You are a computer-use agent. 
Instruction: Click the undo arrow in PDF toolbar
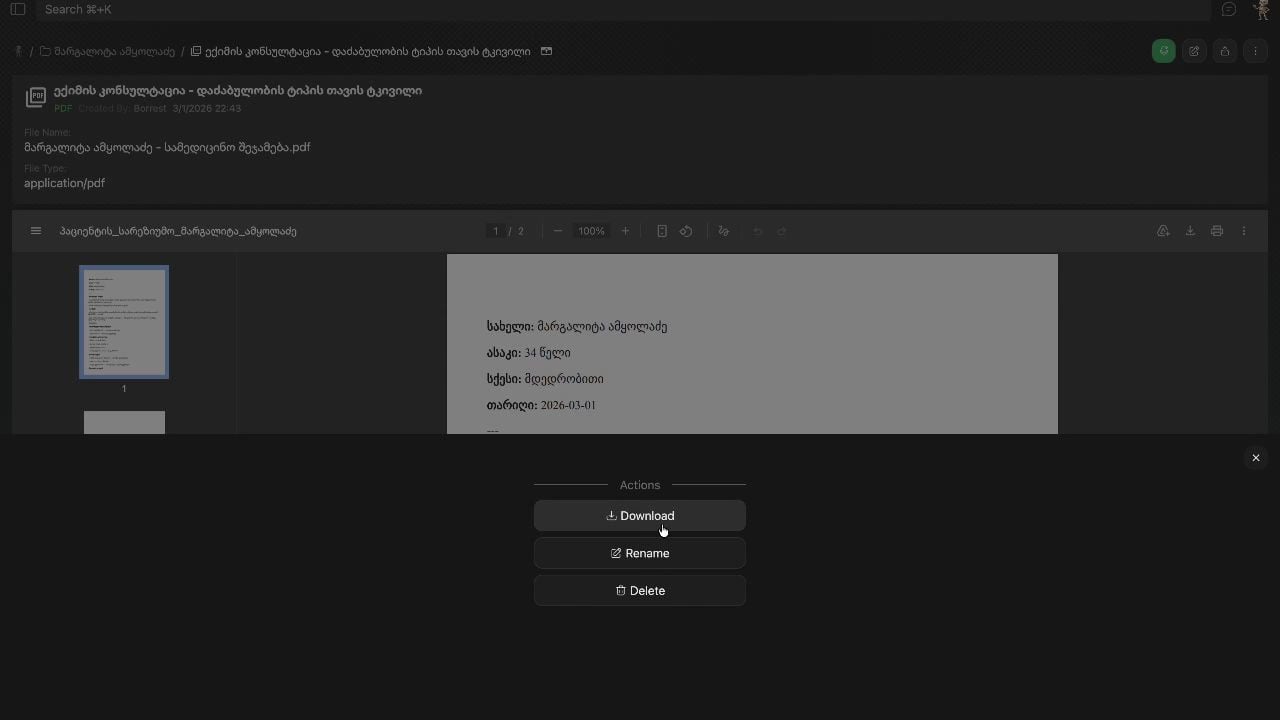click(758, 231)
